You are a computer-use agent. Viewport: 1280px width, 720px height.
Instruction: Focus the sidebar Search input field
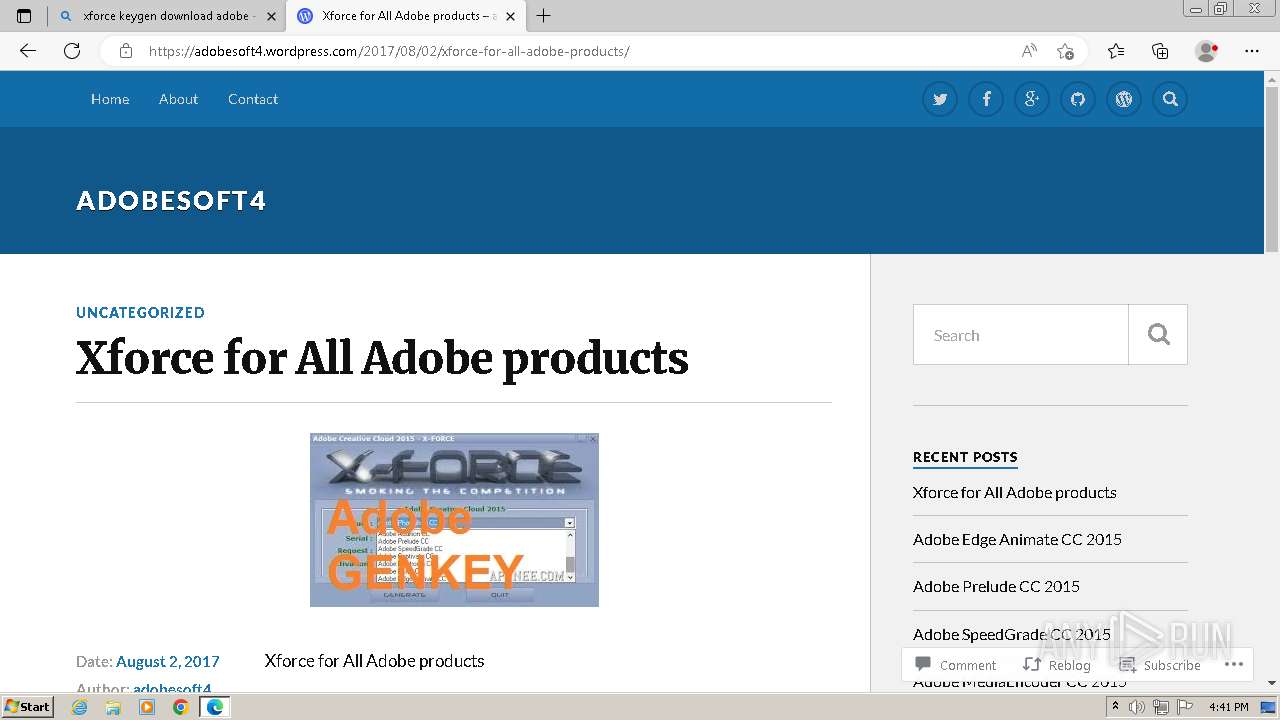pos(1021,335)
